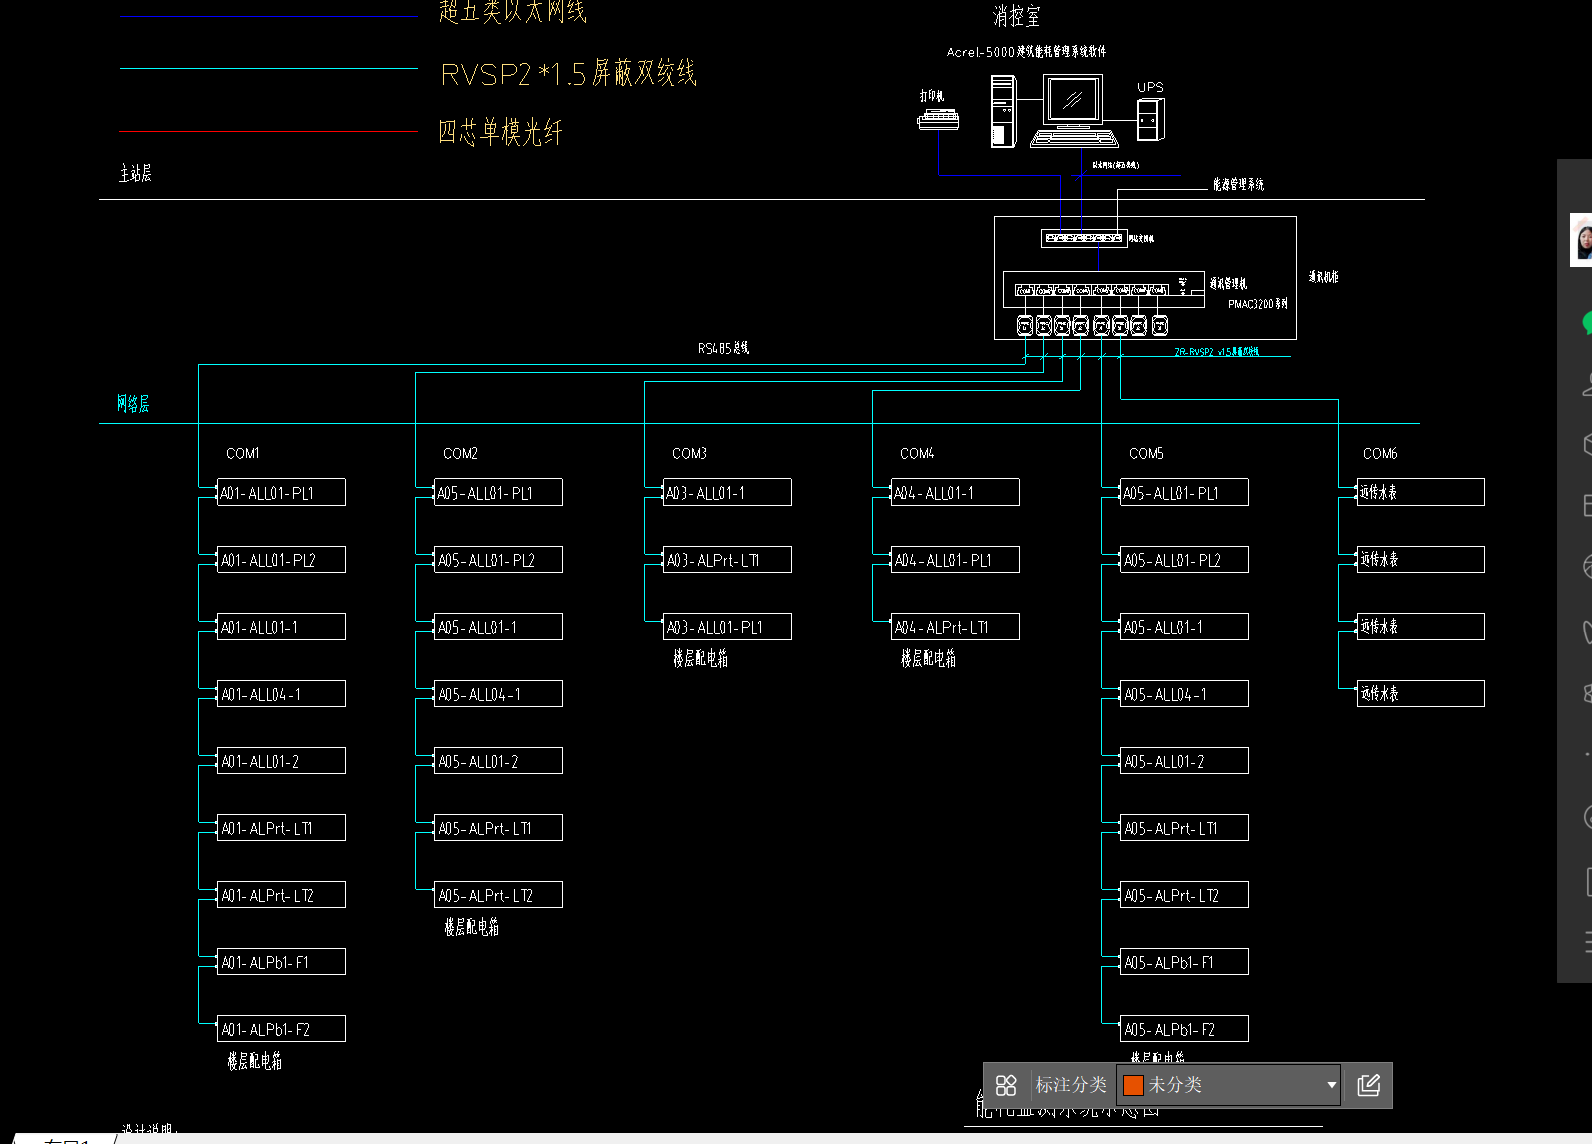
Task: Click the COM1 column heading
Action: click(x=242, y=454)
